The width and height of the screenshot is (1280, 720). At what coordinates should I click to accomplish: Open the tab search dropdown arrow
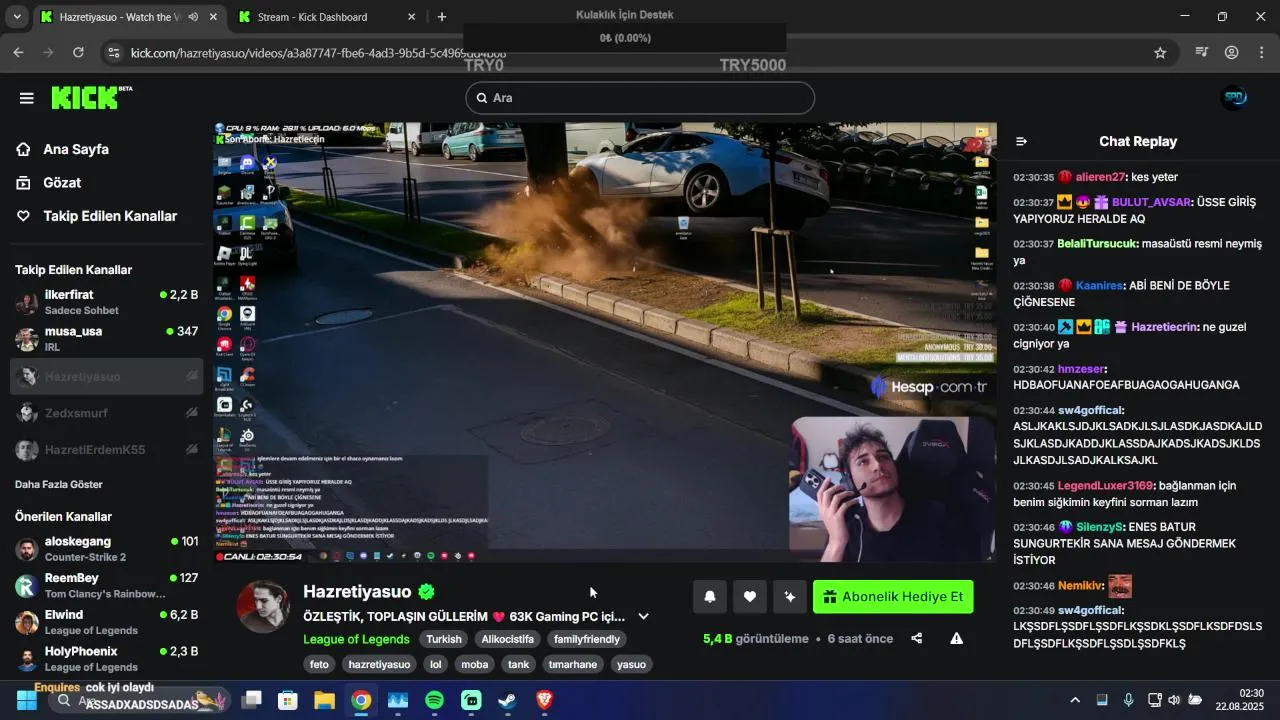click(16, 17)
